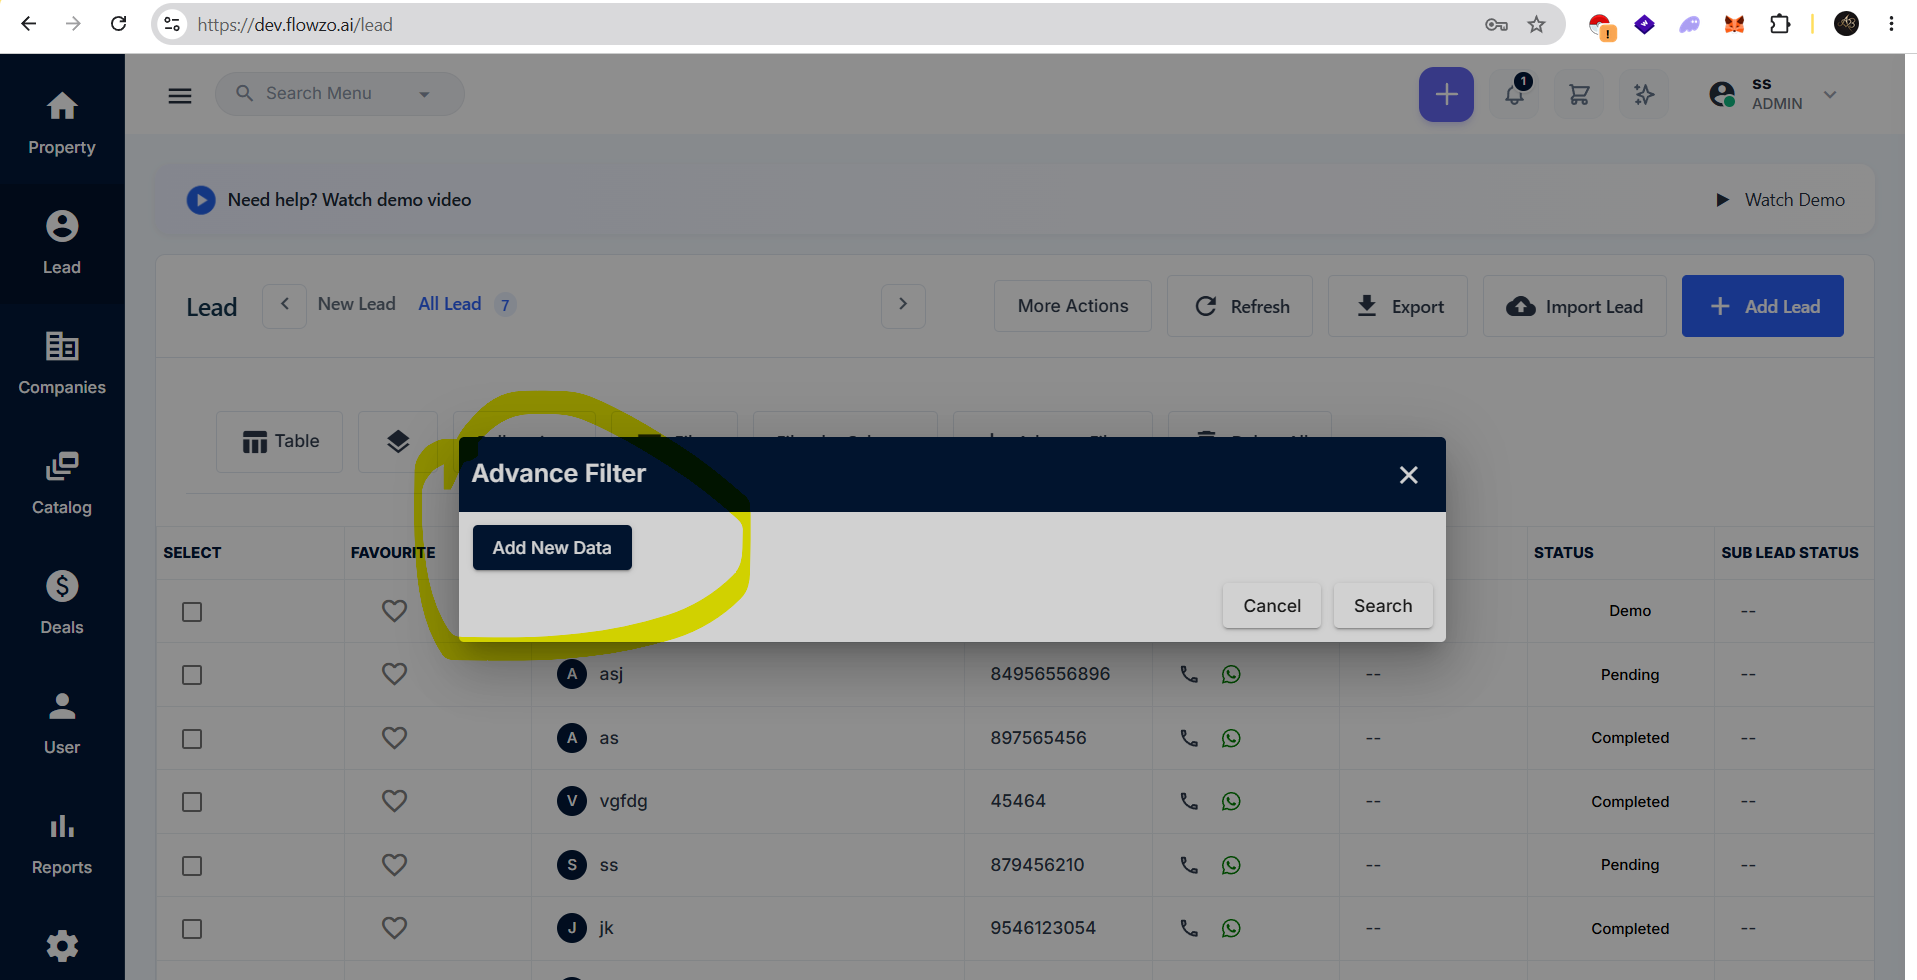Click the STATUS column header
1917x980 pixels.
coord(1564,553)
